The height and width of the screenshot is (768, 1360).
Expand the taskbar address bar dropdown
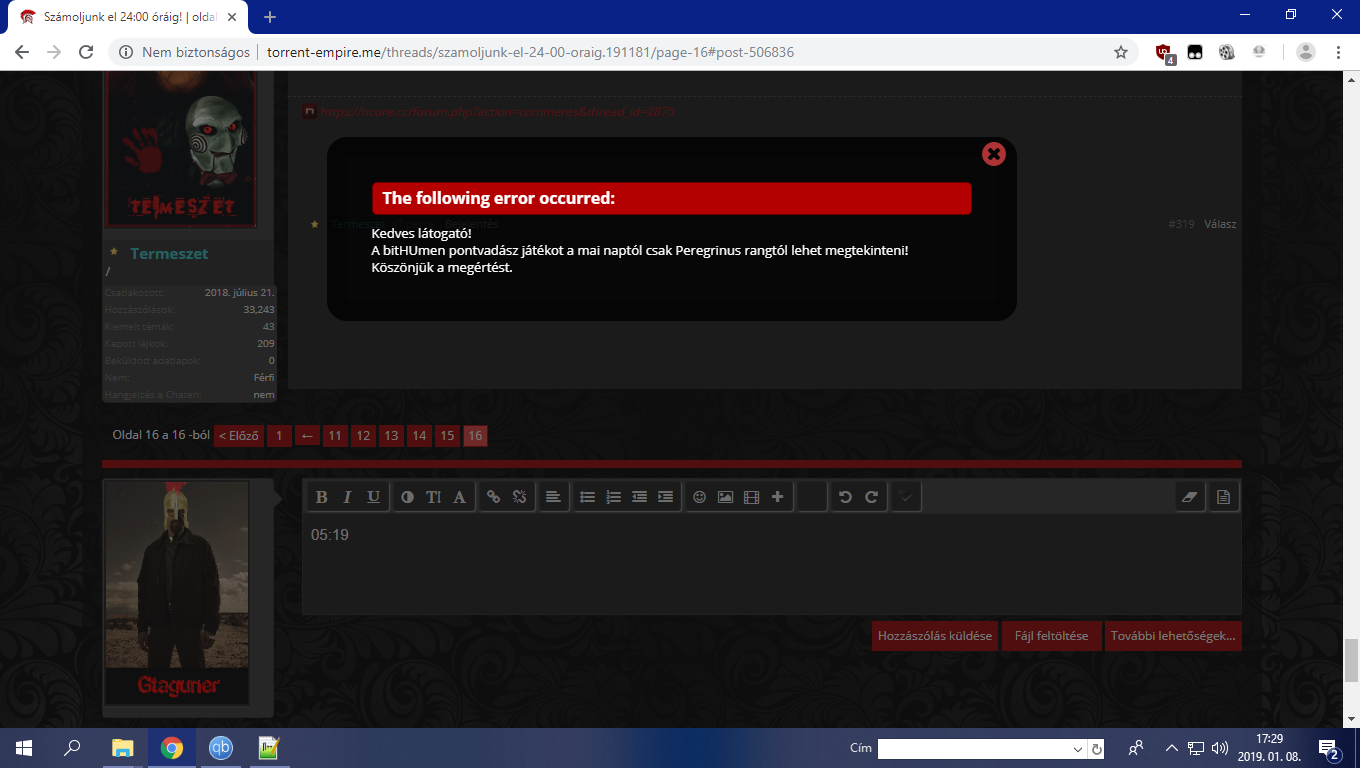coord(1078,749)
